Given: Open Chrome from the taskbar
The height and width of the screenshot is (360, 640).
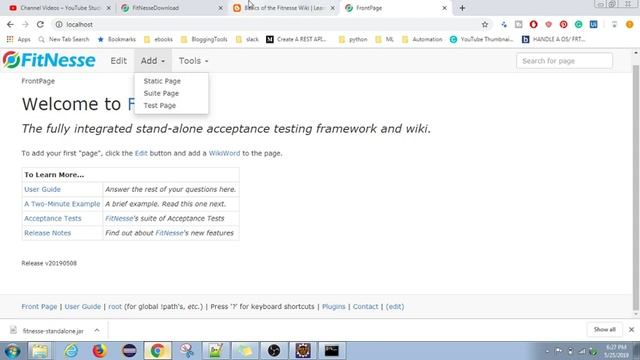Looking at the screenshot, I should pyautogui.click(x=157, y=351).
